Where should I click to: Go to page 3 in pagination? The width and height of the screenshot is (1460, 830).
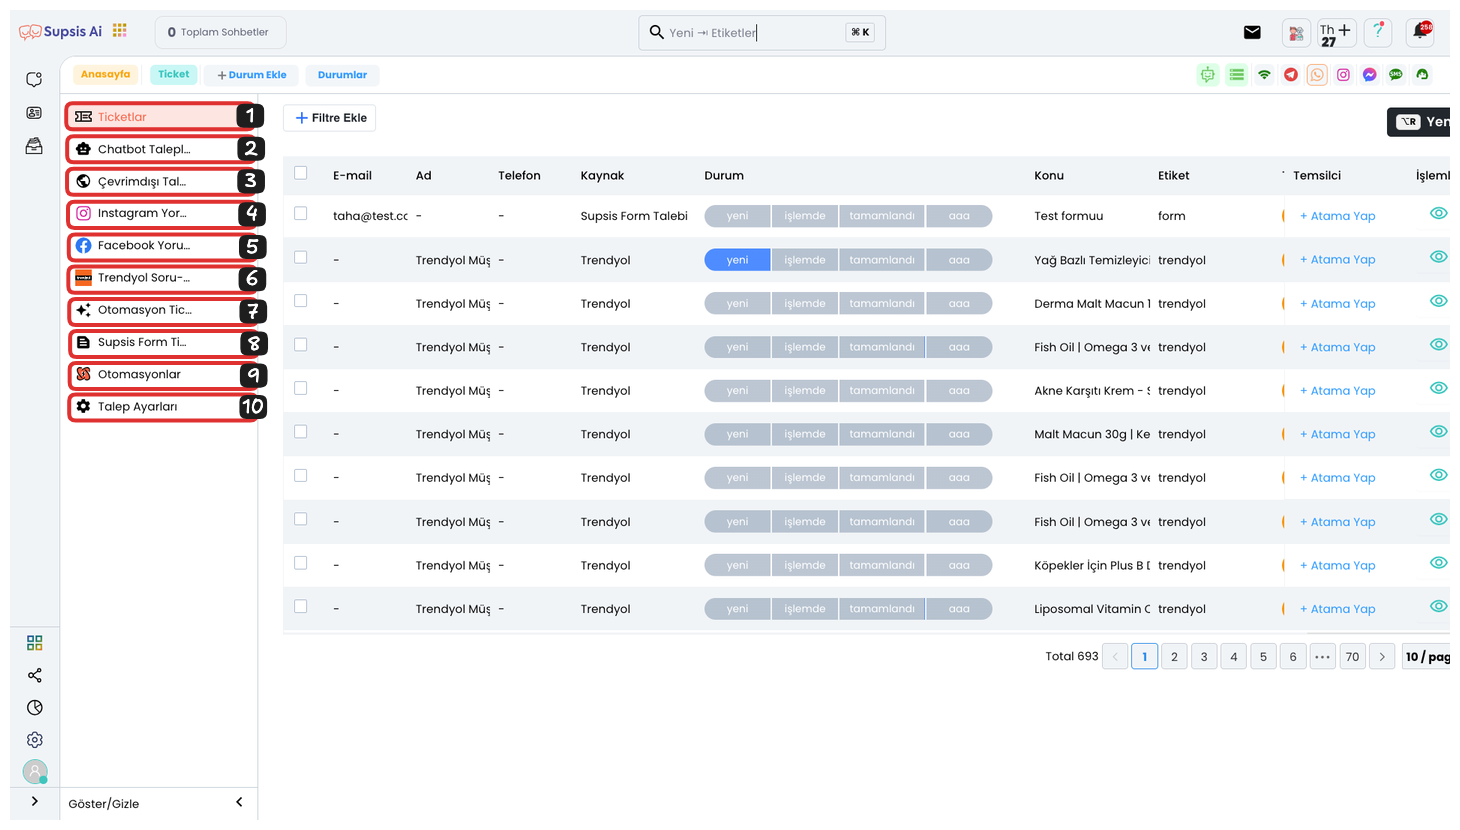click(1204, 656)
